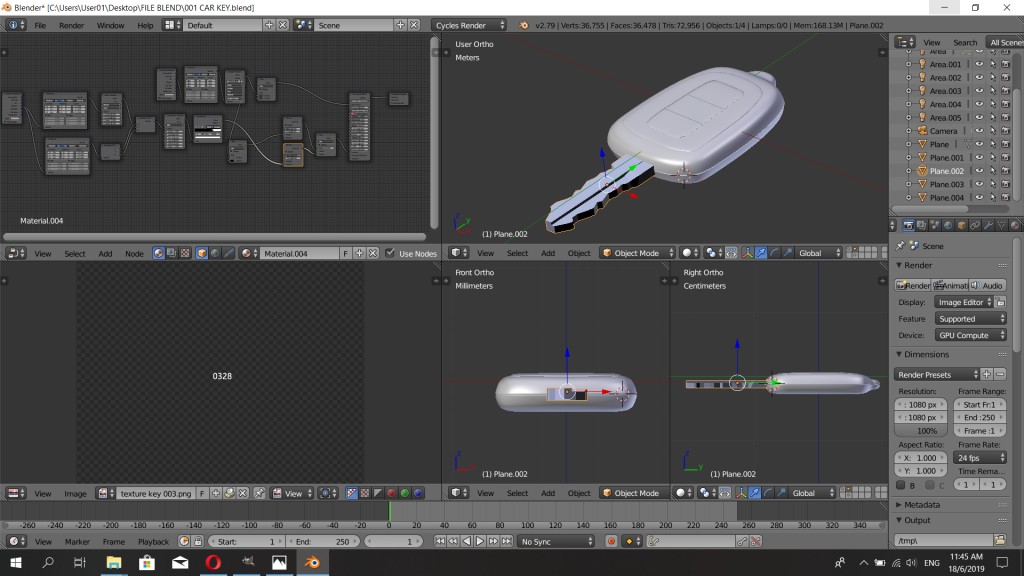Click the Plane.002 mesh icon in Outliner

coord(923,170)
